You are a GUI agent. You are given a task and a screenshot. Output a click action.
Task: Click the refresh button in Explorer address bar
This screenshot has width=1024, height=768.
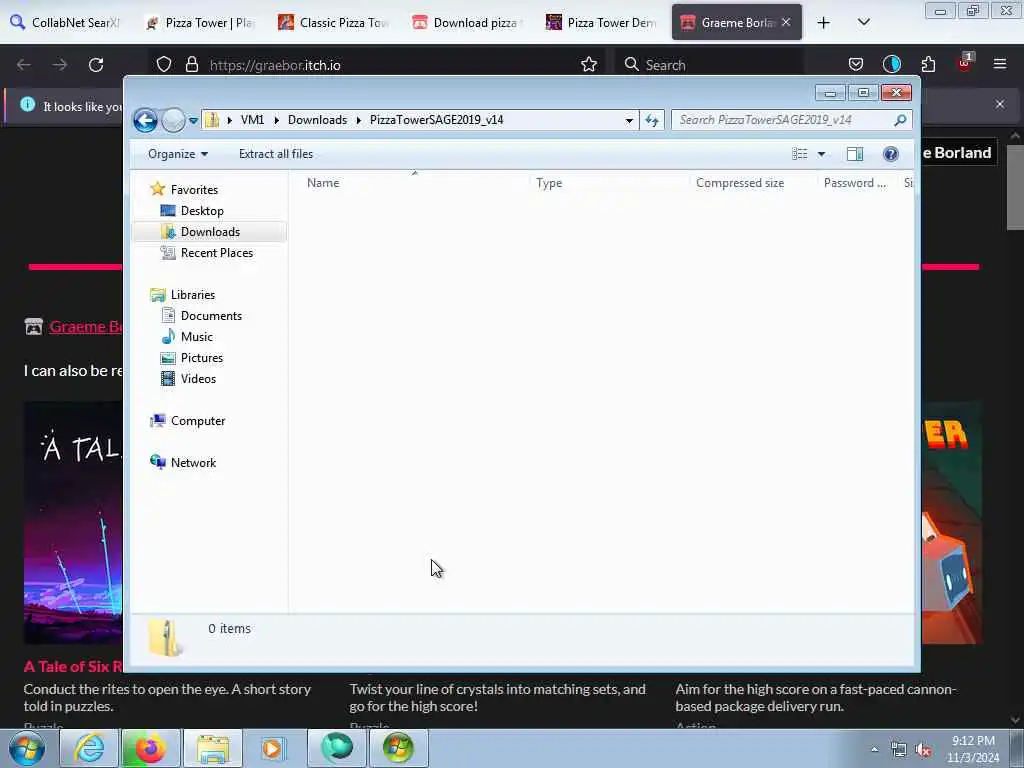(x=652, y=120)
